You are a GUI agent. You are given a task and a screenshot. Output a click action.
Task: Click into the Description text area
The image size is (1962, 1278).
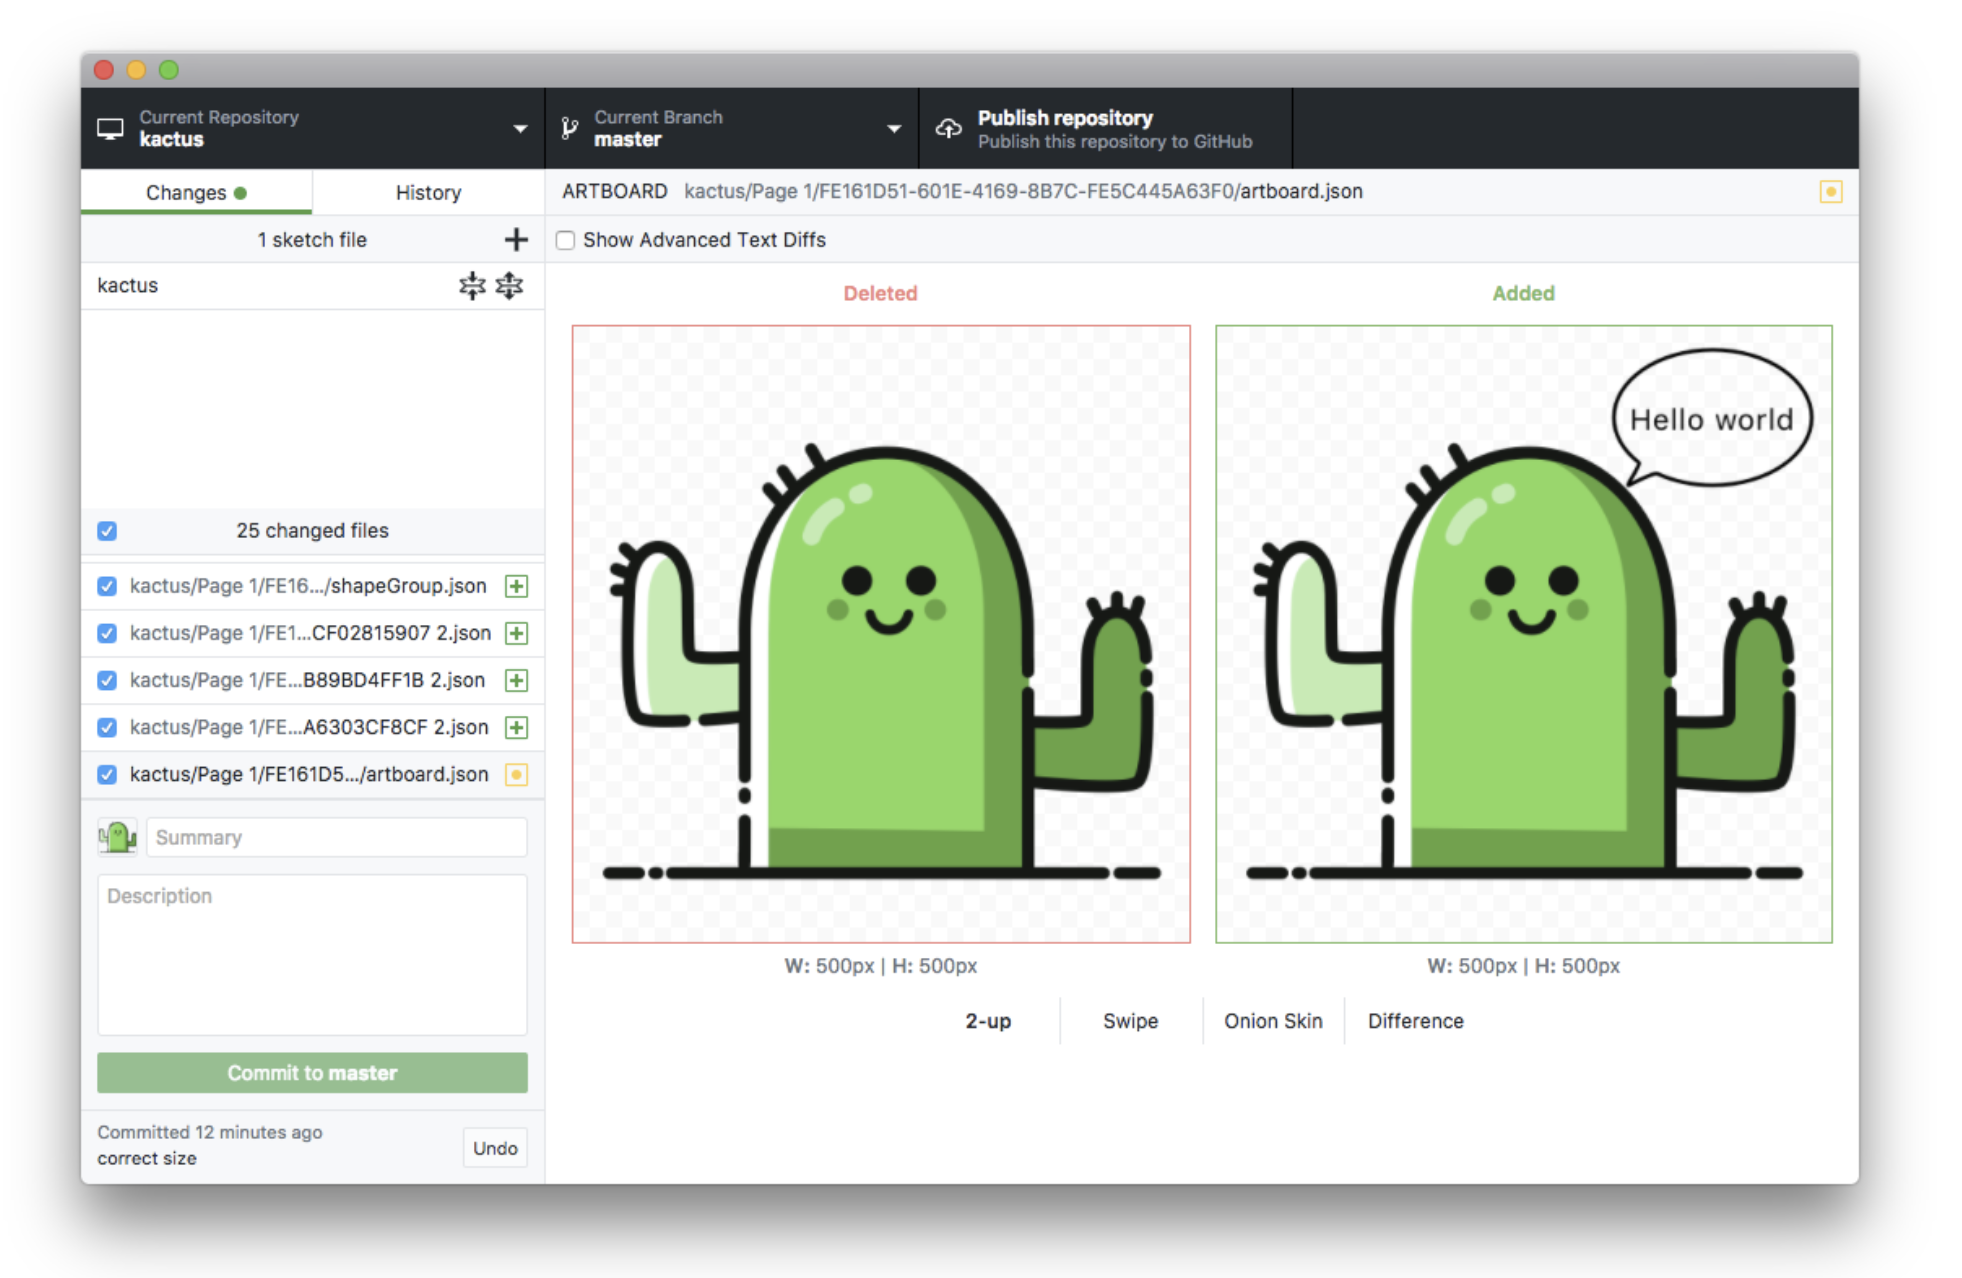pyautogui.click(x=312, y=955)
